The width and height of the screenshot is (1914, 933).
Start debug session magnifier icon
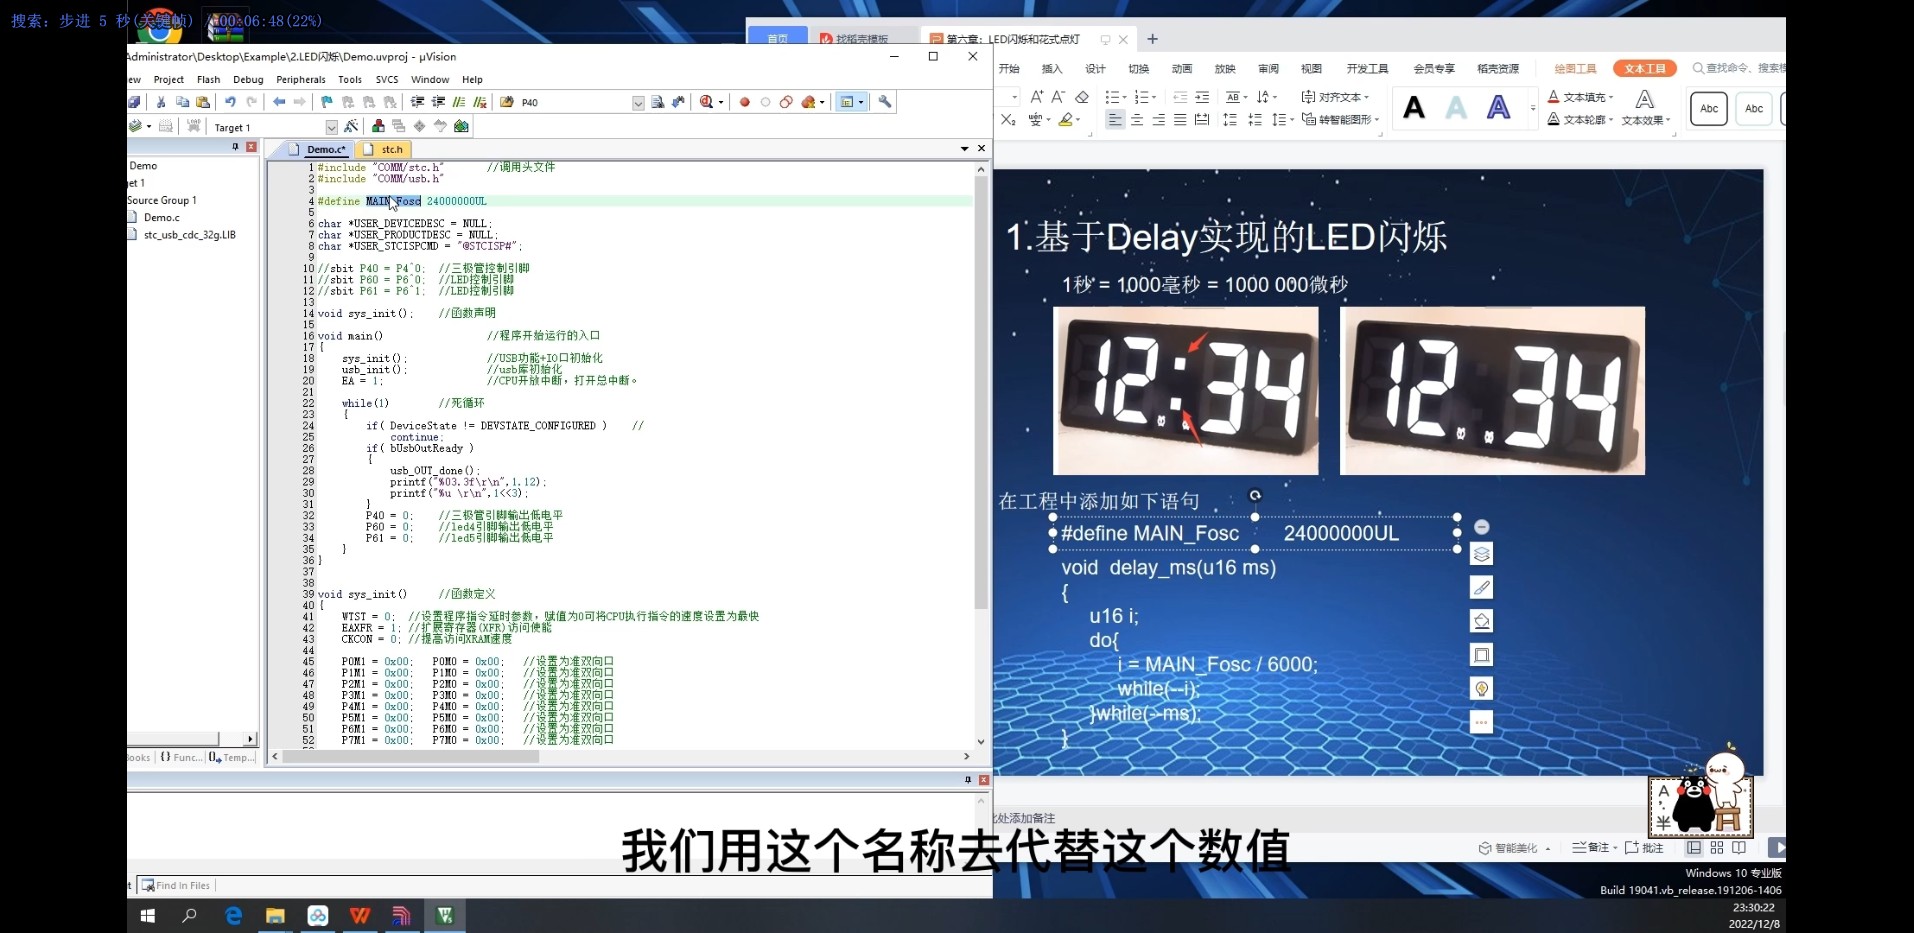coord(707,102)
